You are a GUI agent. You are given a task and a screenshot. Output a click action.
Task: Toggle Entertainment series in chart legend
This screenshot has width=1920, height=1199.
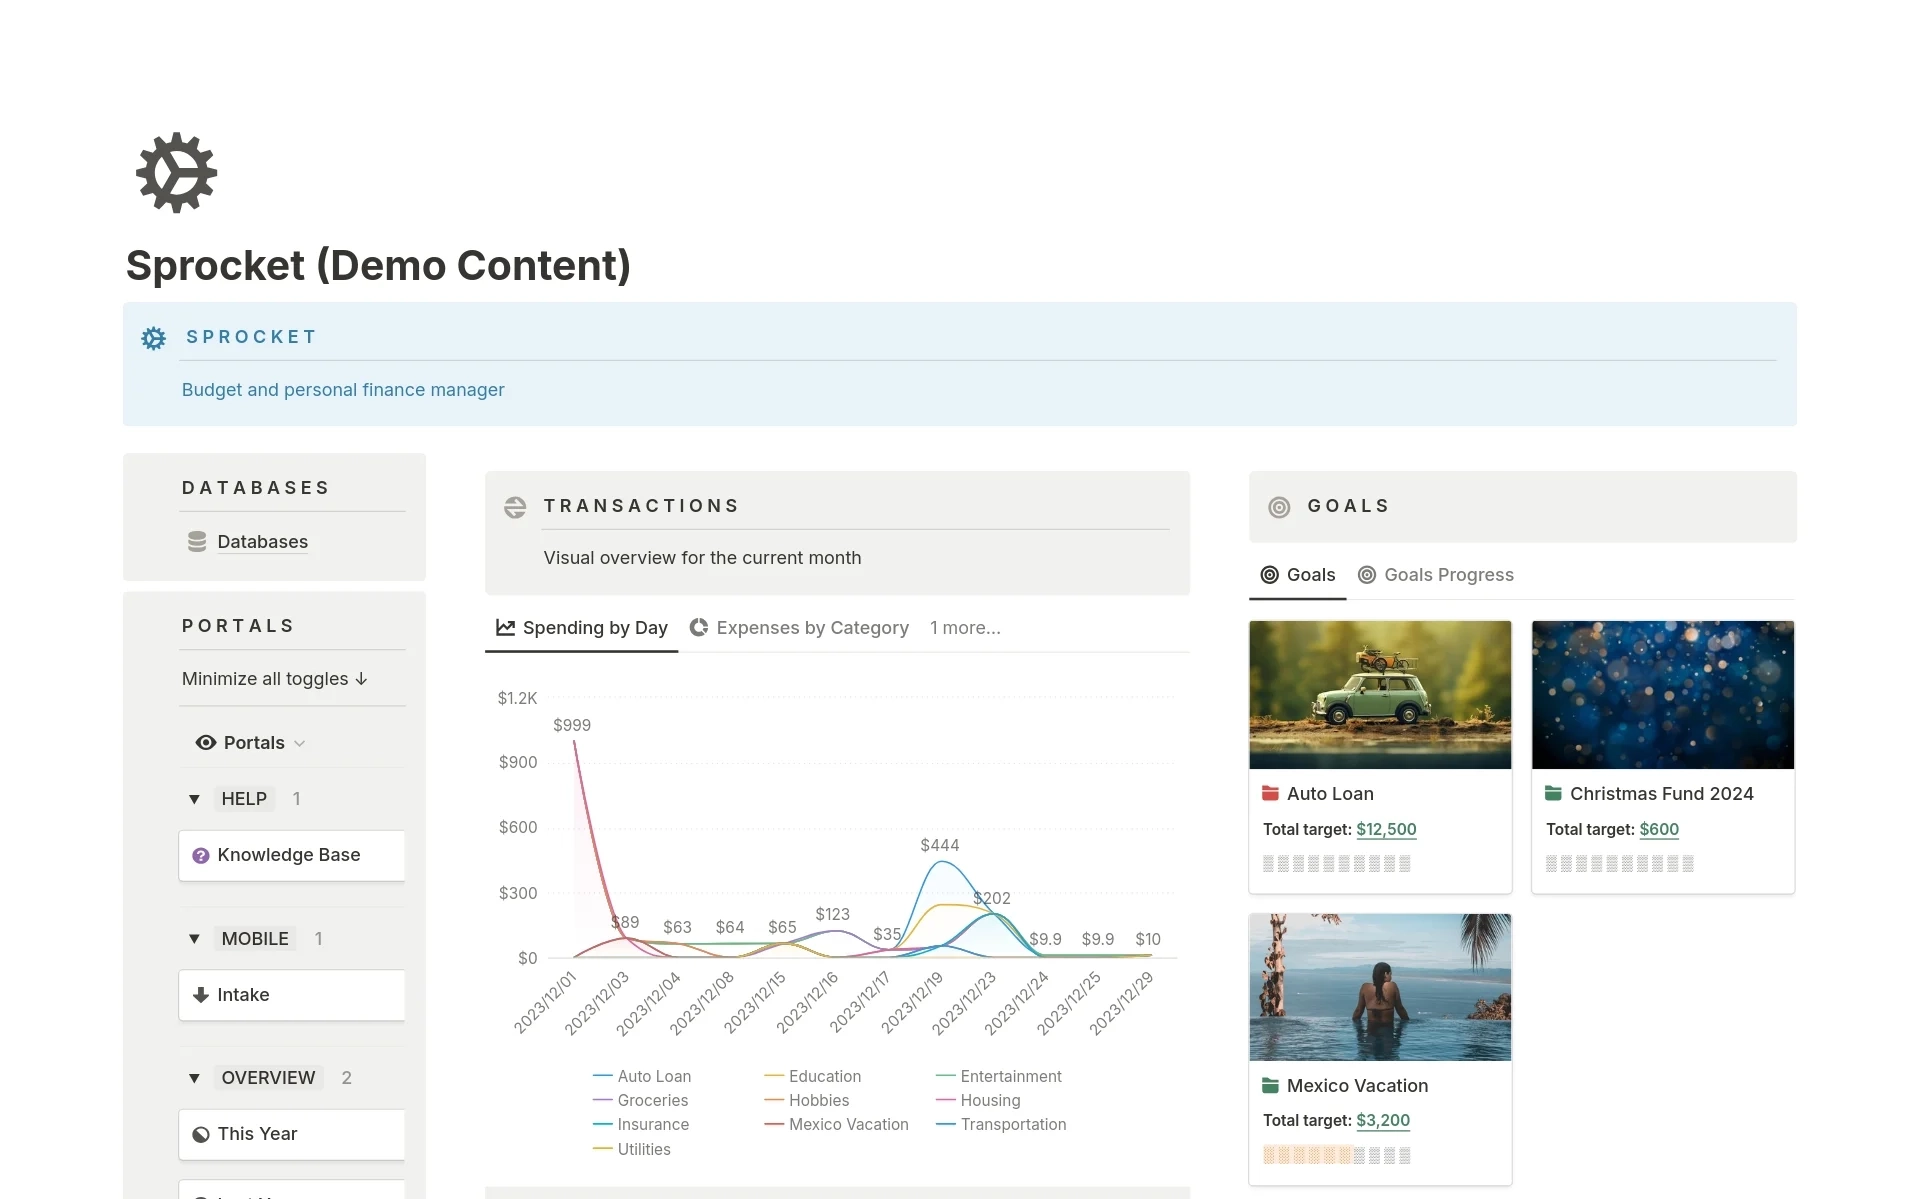click(x=999, y=1077)
